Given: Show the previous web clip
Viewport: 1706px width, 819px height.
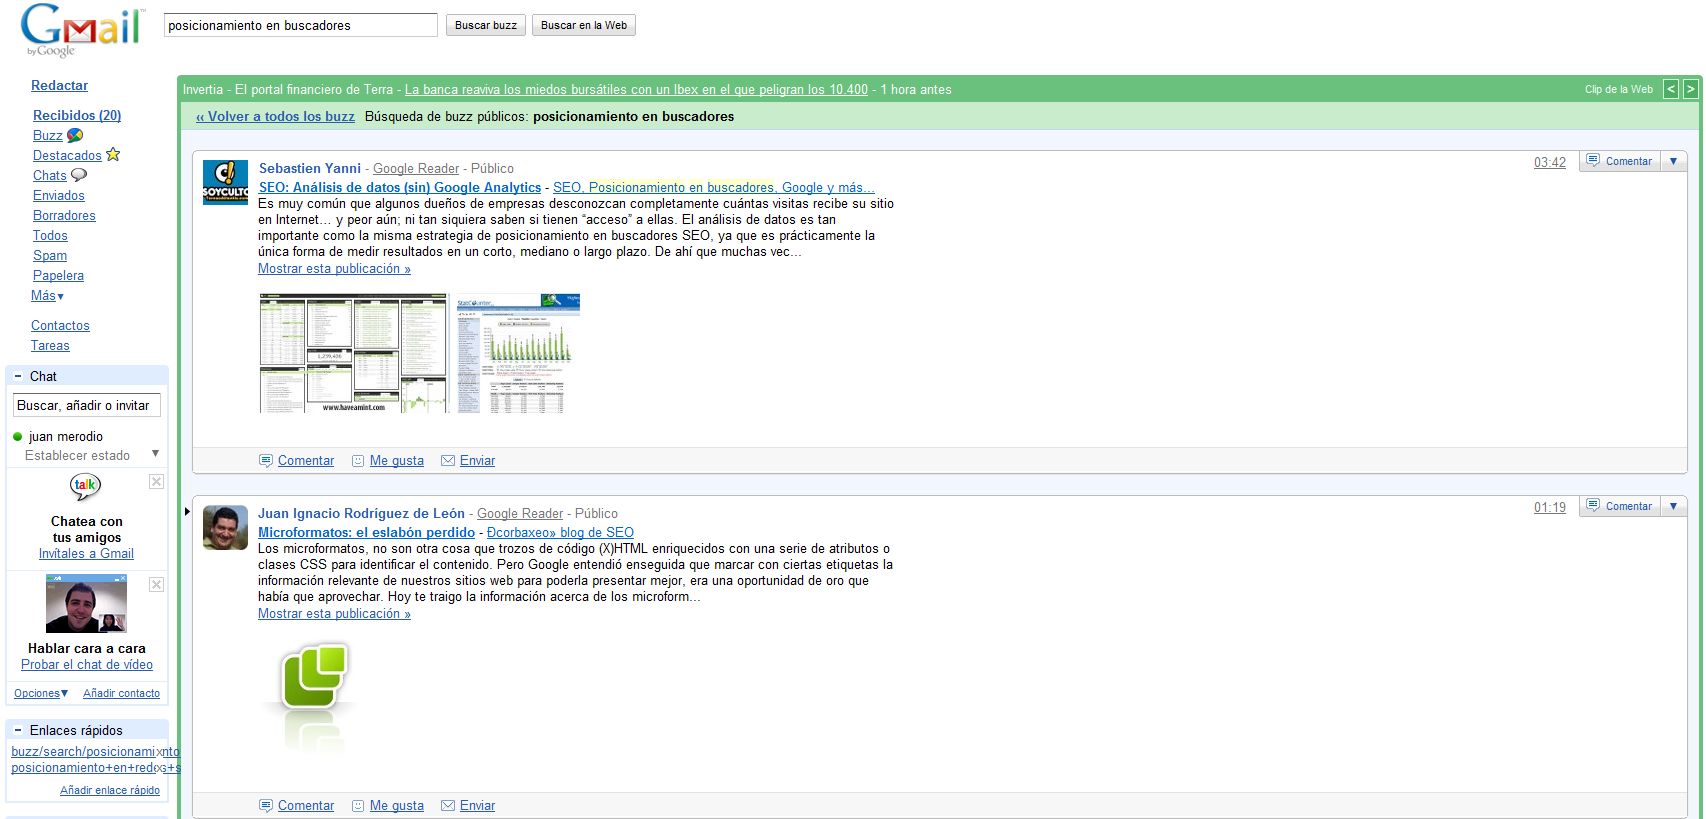Looking at the screenshot, I should pos(1670,89).
